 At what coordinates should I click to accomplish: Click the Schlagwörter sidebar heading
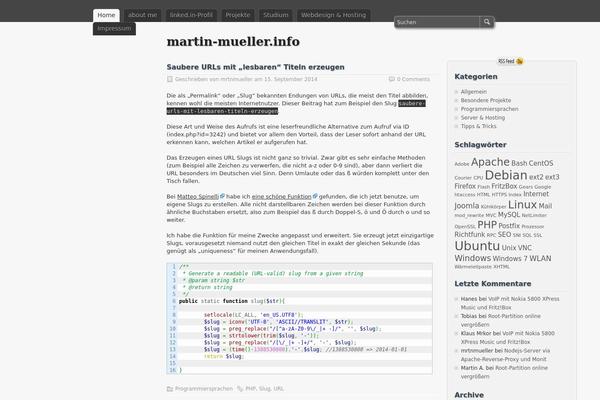(x=480, y=145)
